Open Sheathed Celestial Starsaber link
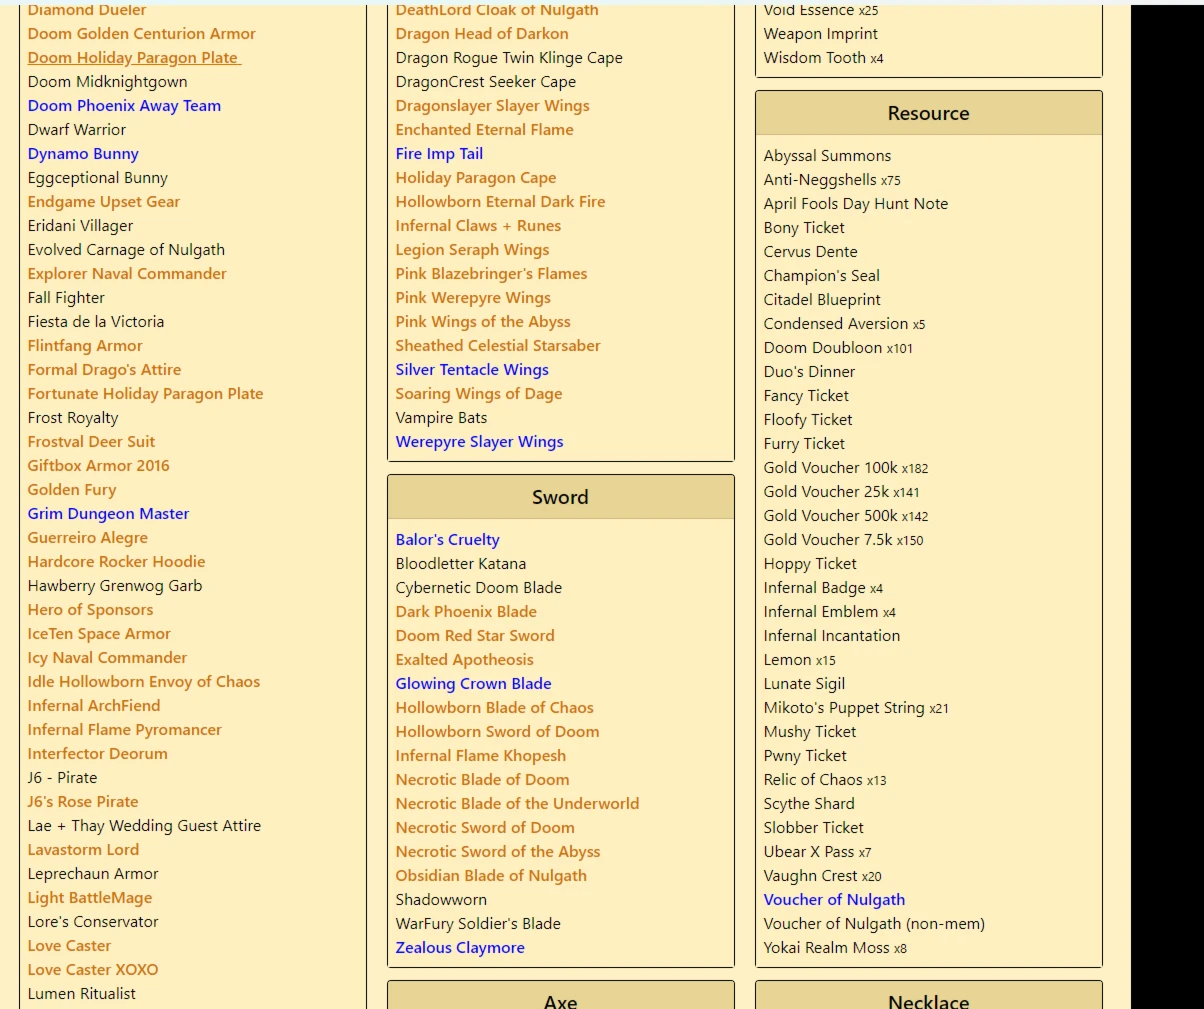 point(498,346)
